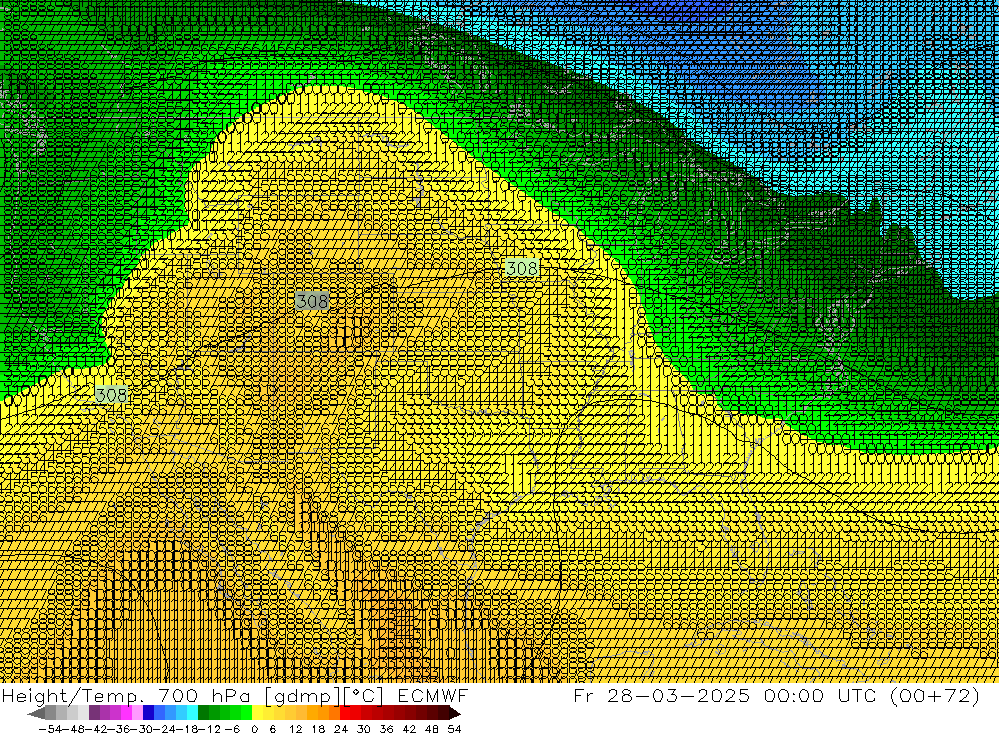1000x733 pixels.
Task: Click the leftmost 308 height contour label
Action: click(112, 394)
